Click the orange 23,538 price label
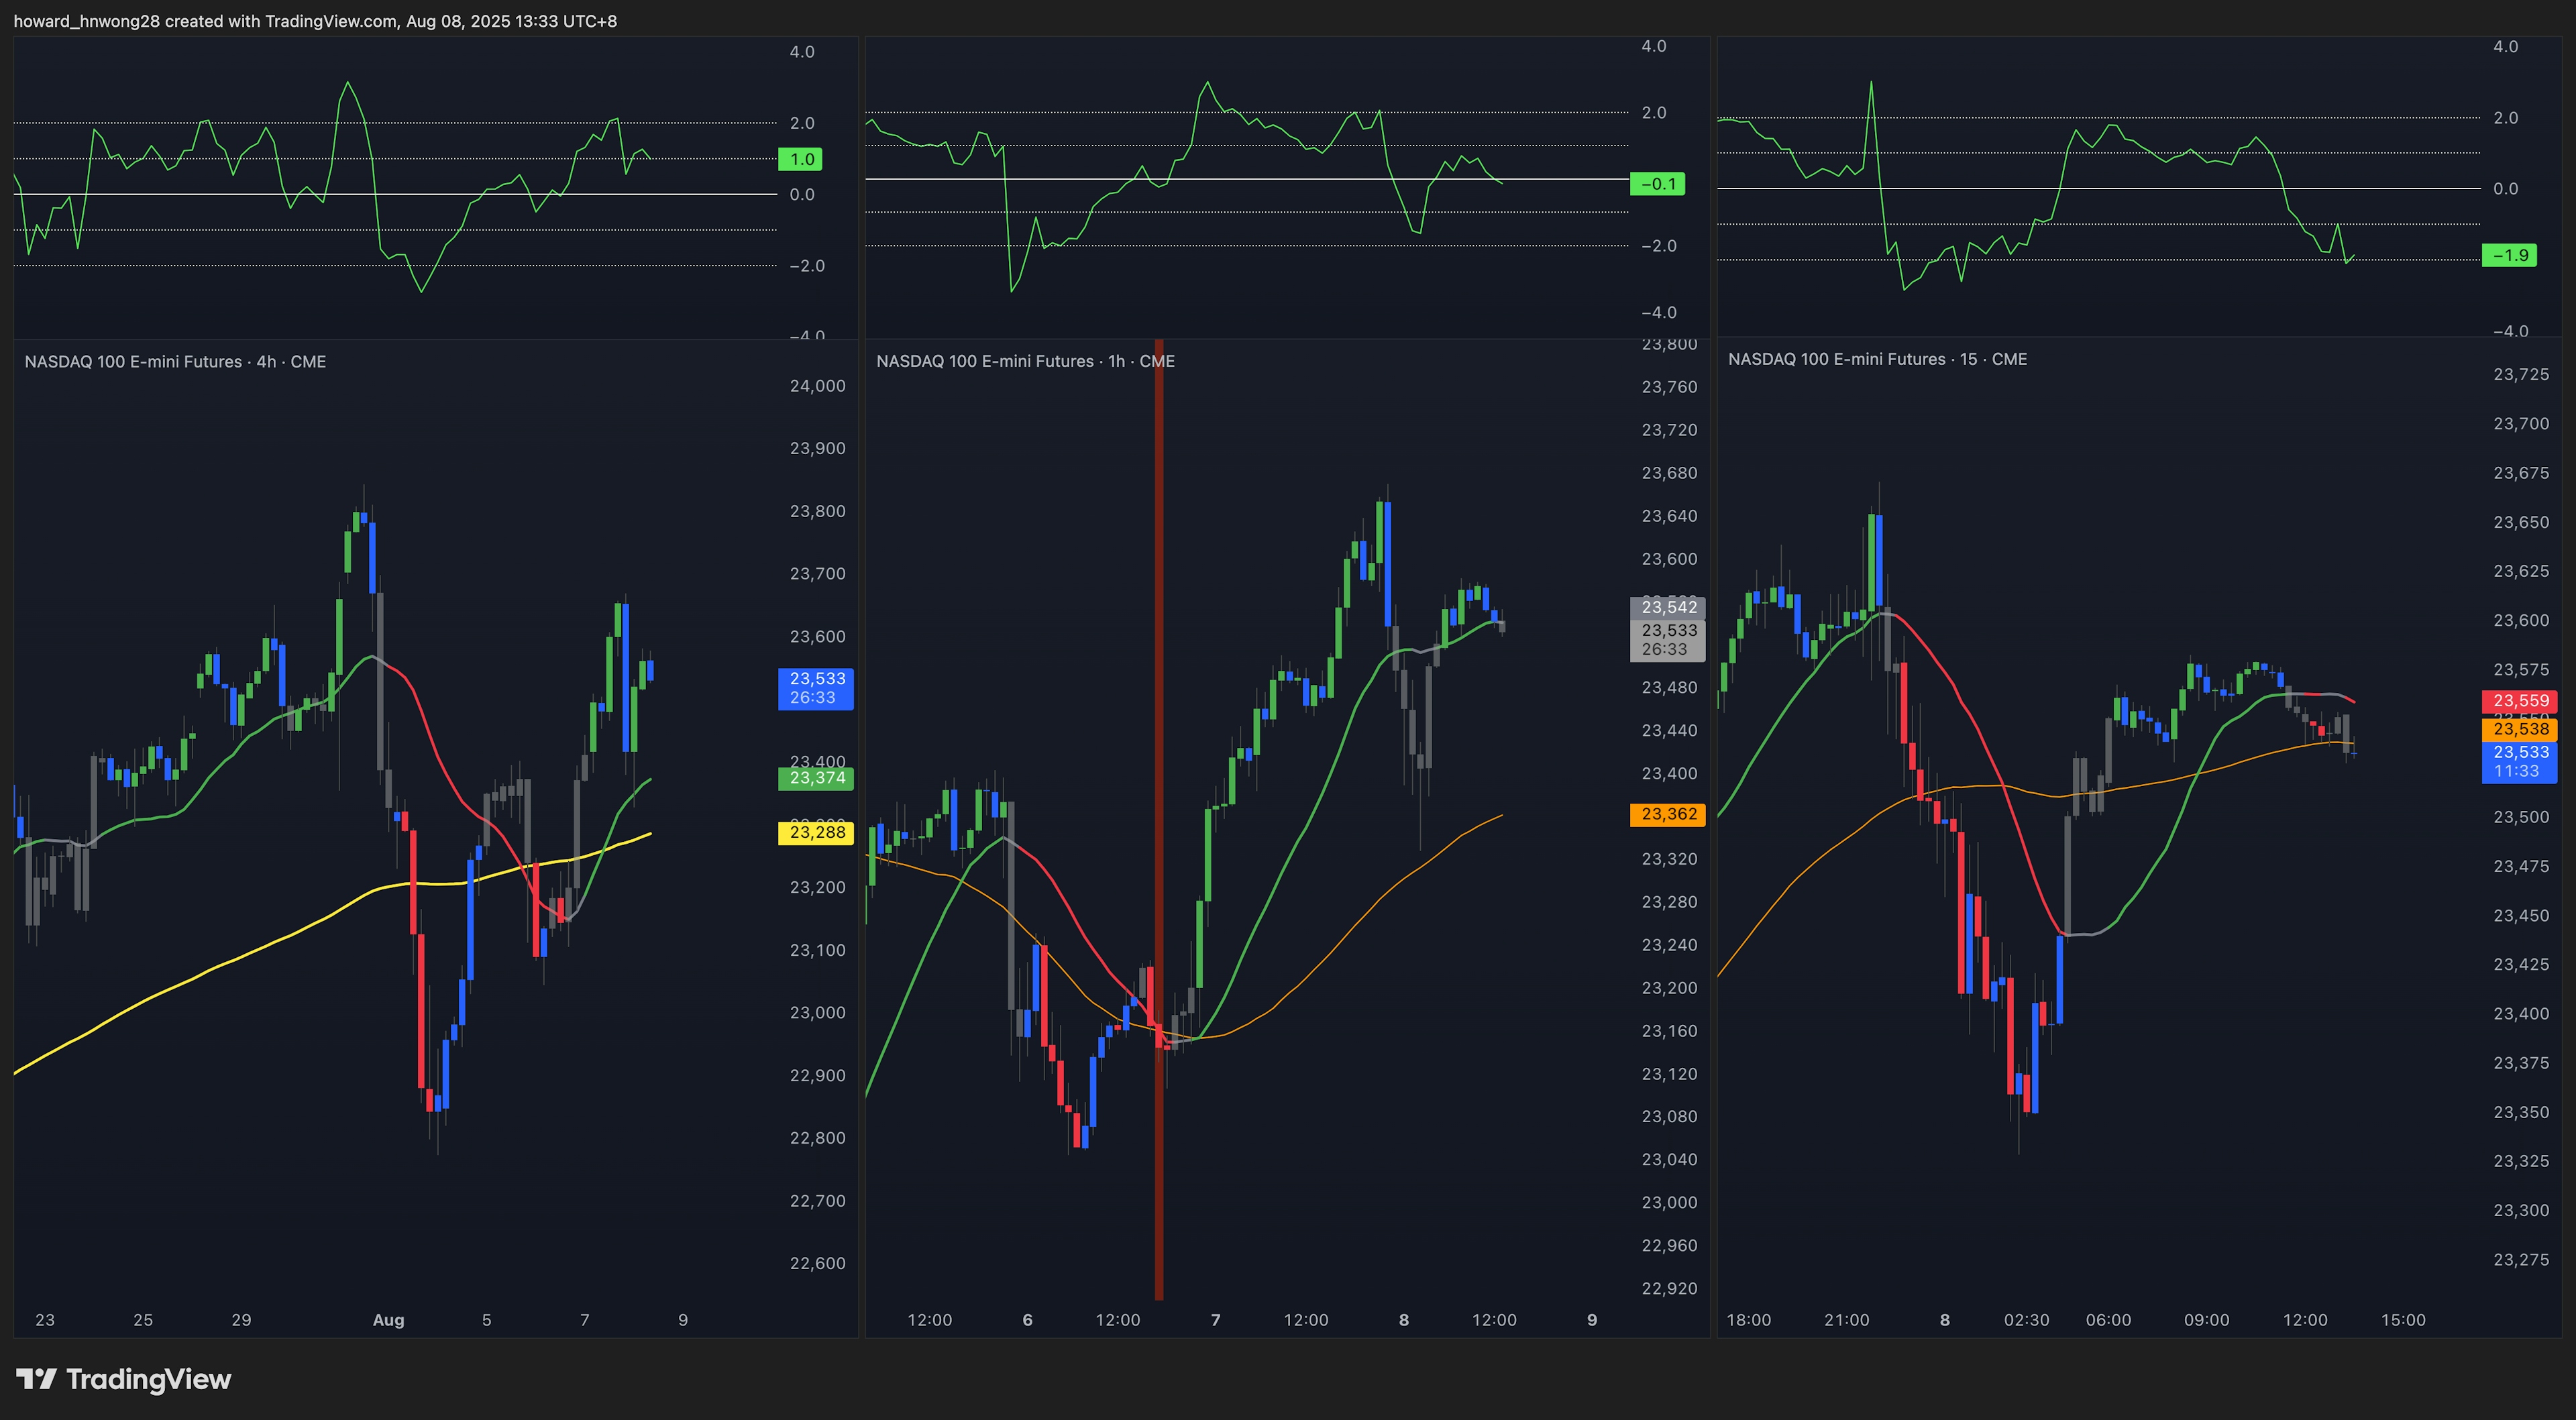 click(x=2520, y=729)
